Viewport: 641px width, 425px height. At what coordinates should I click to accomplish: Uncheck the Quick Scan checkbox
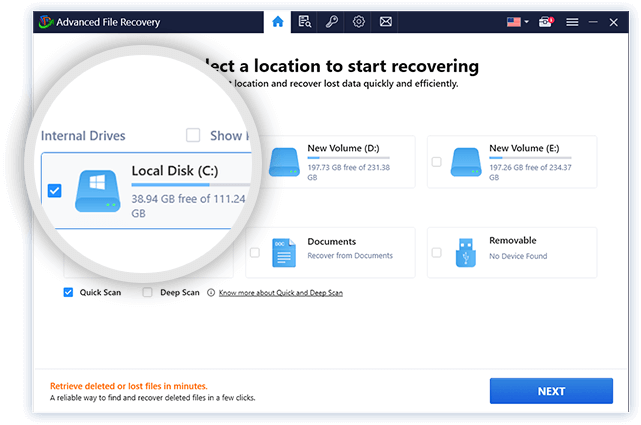(x=68, y=292)
